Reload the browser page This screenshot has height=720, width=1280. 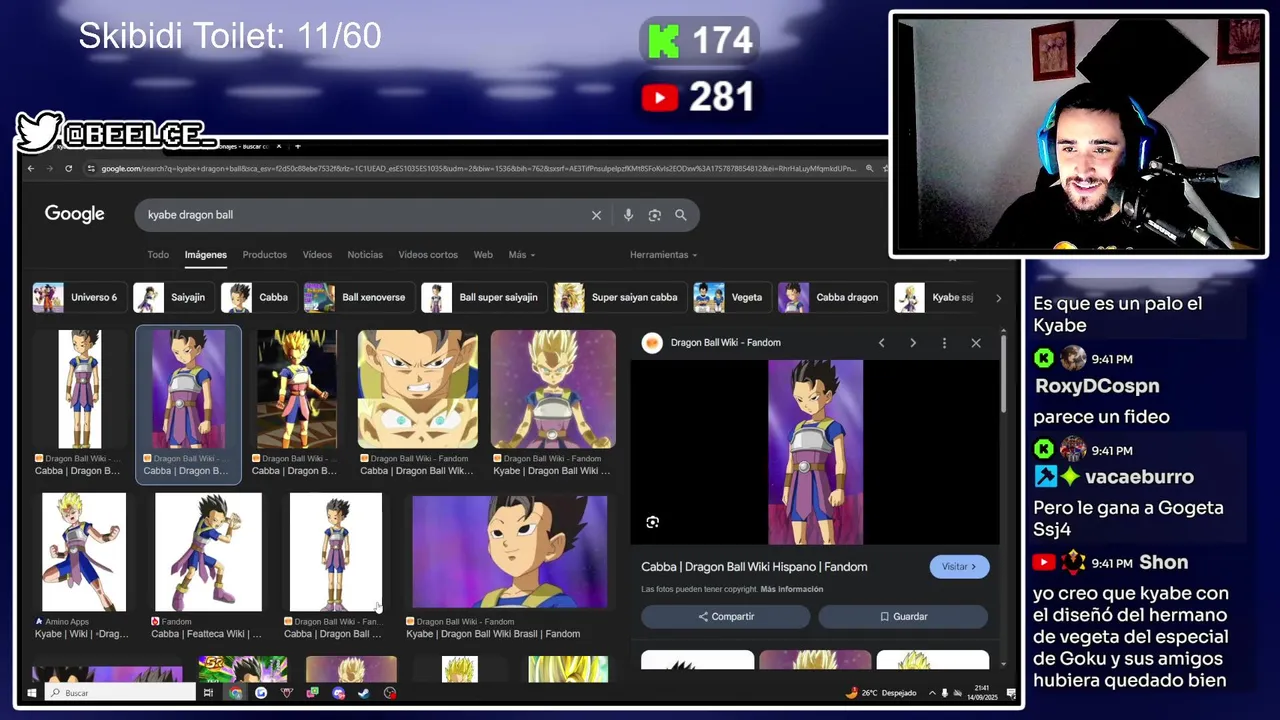(x=68, y=168)
